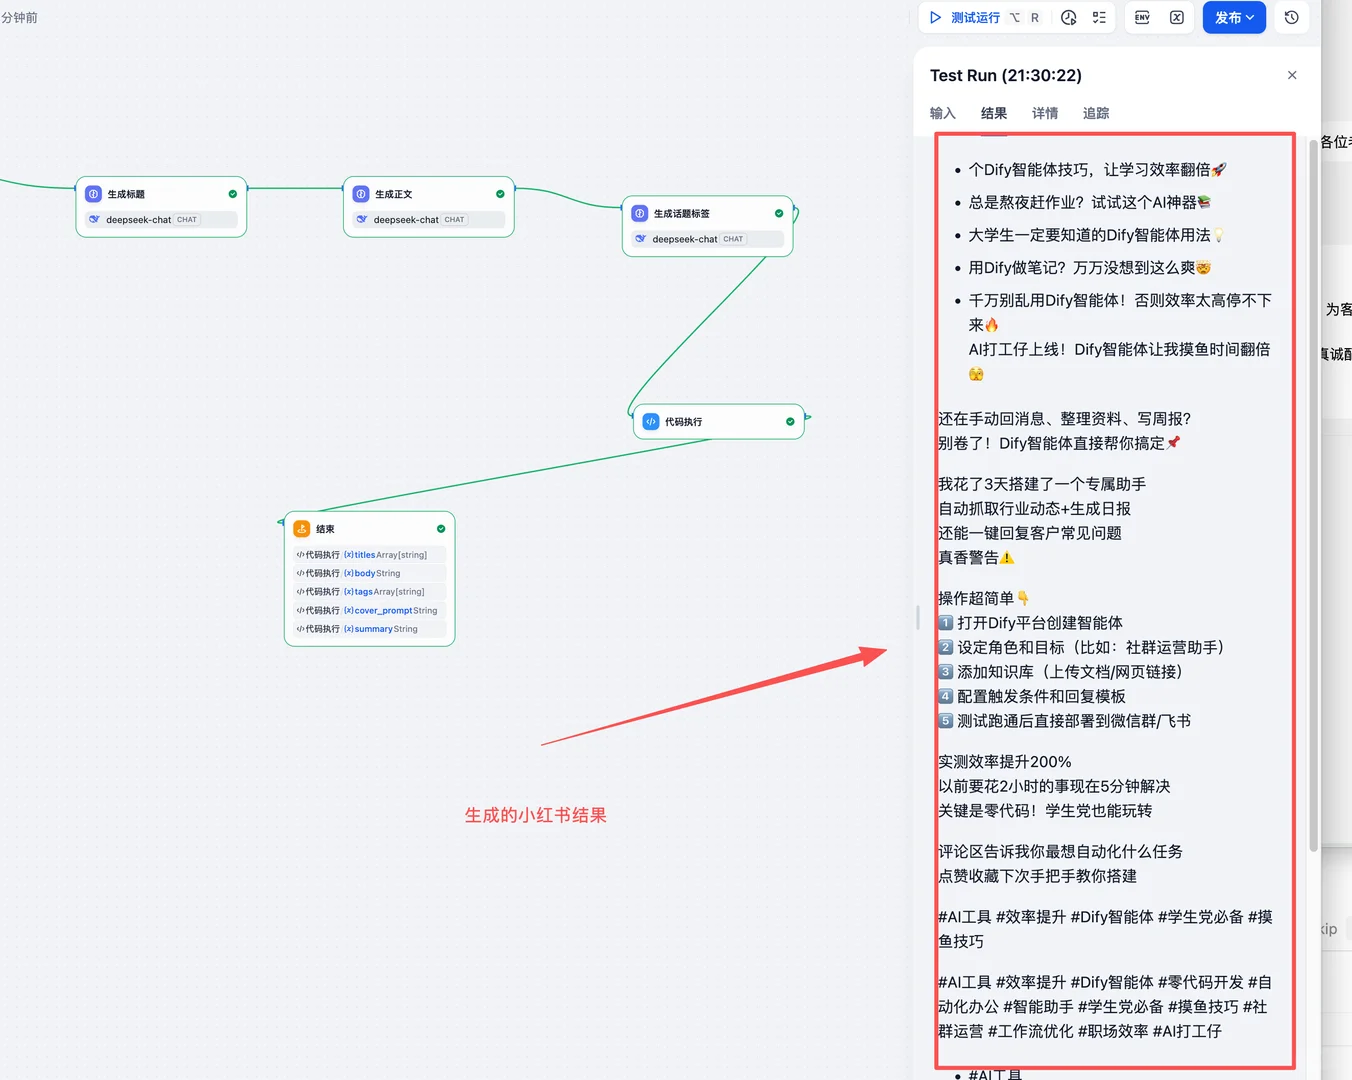
Task: Click the results panel vertical scrollbar
Action: [x=1313, y=495]
